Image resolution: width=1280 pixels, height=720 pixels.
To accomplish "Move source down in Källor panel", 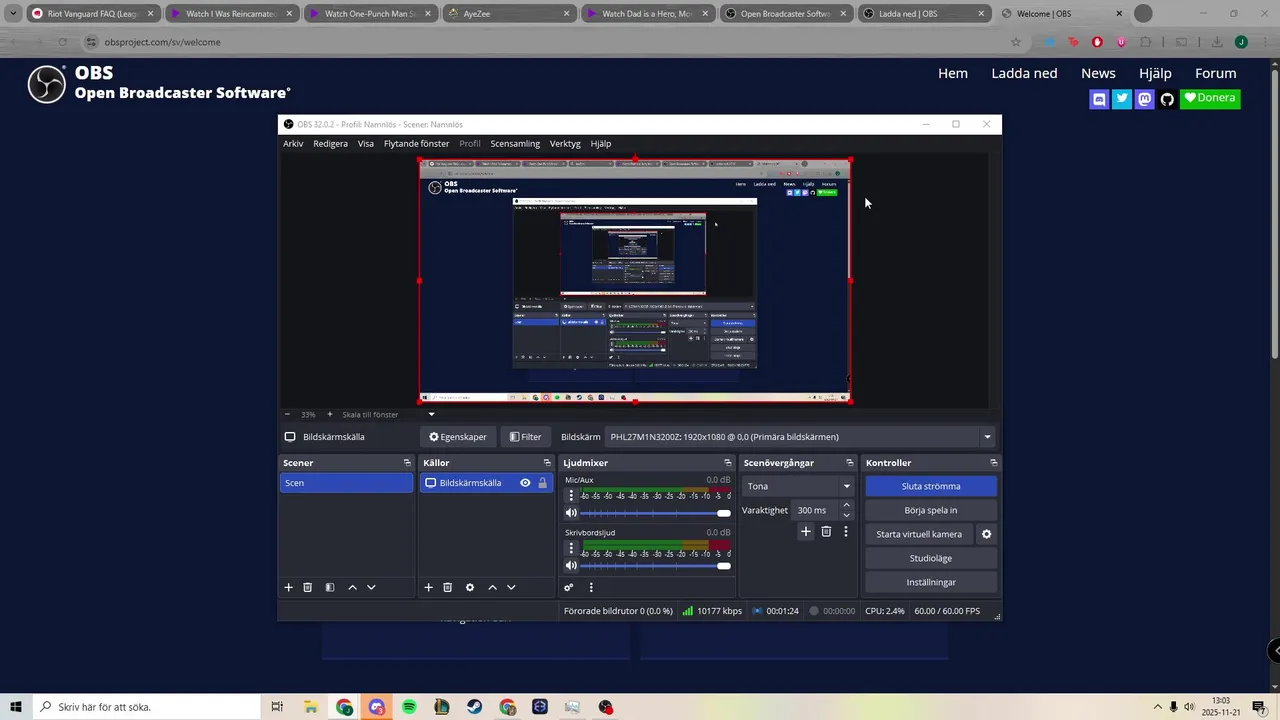I will click(x=511, y=587).
